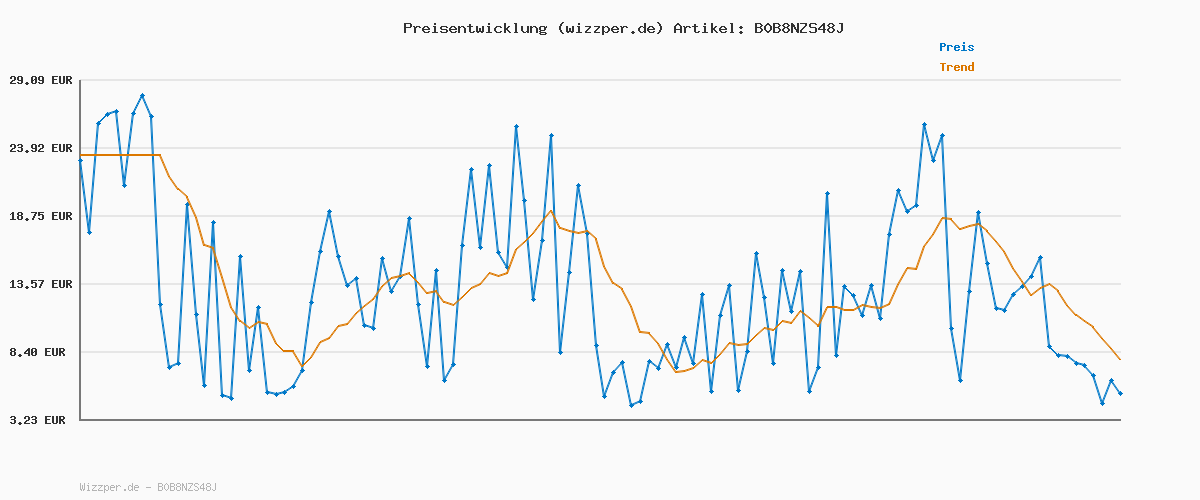The image size is (1200, 500).
Task: Select the tallest blue peak in chart's right half
Action: (924, 124)
